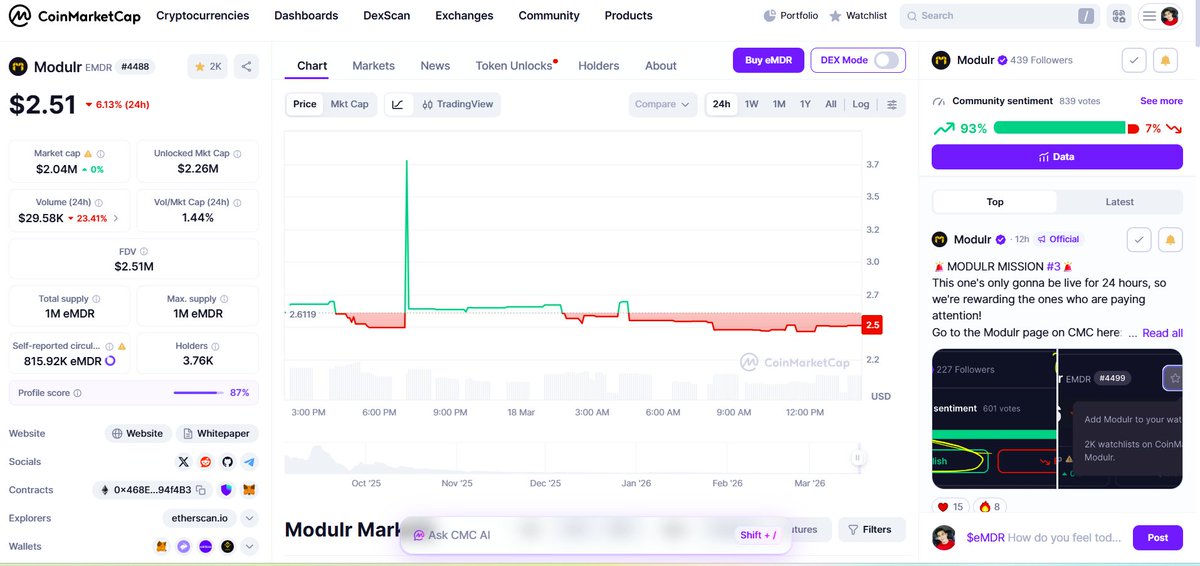
Task: Click the notification bell next to Modulr followers
Action: pyautogui.click(x=1165, y=60)
